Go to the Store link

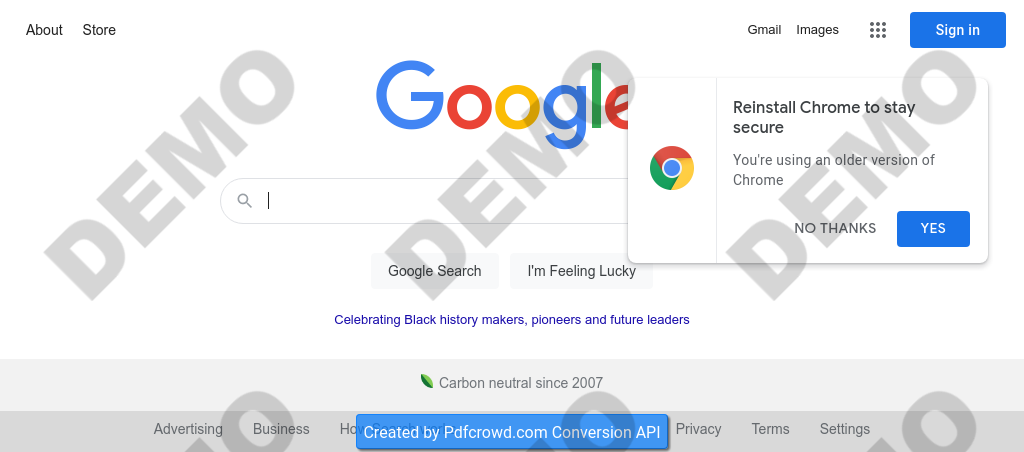click(x=99, y=30)
